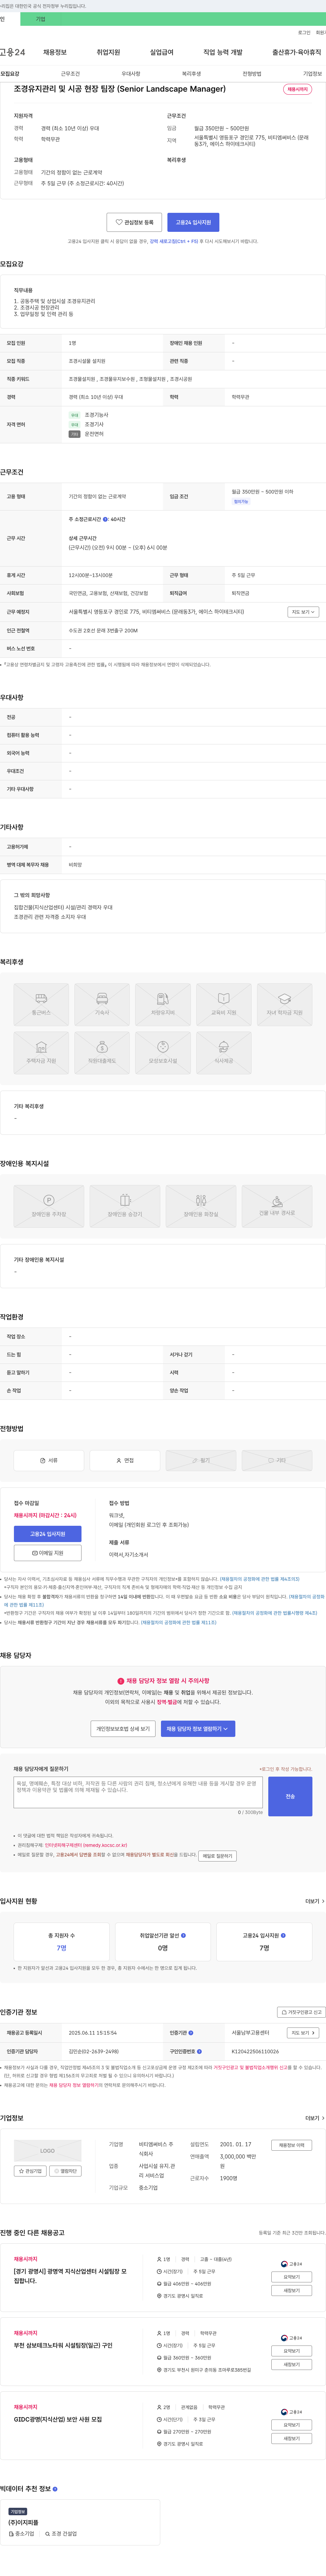Jump to the 복리후생 section tab
The image size is (326, 2576).
191,74
